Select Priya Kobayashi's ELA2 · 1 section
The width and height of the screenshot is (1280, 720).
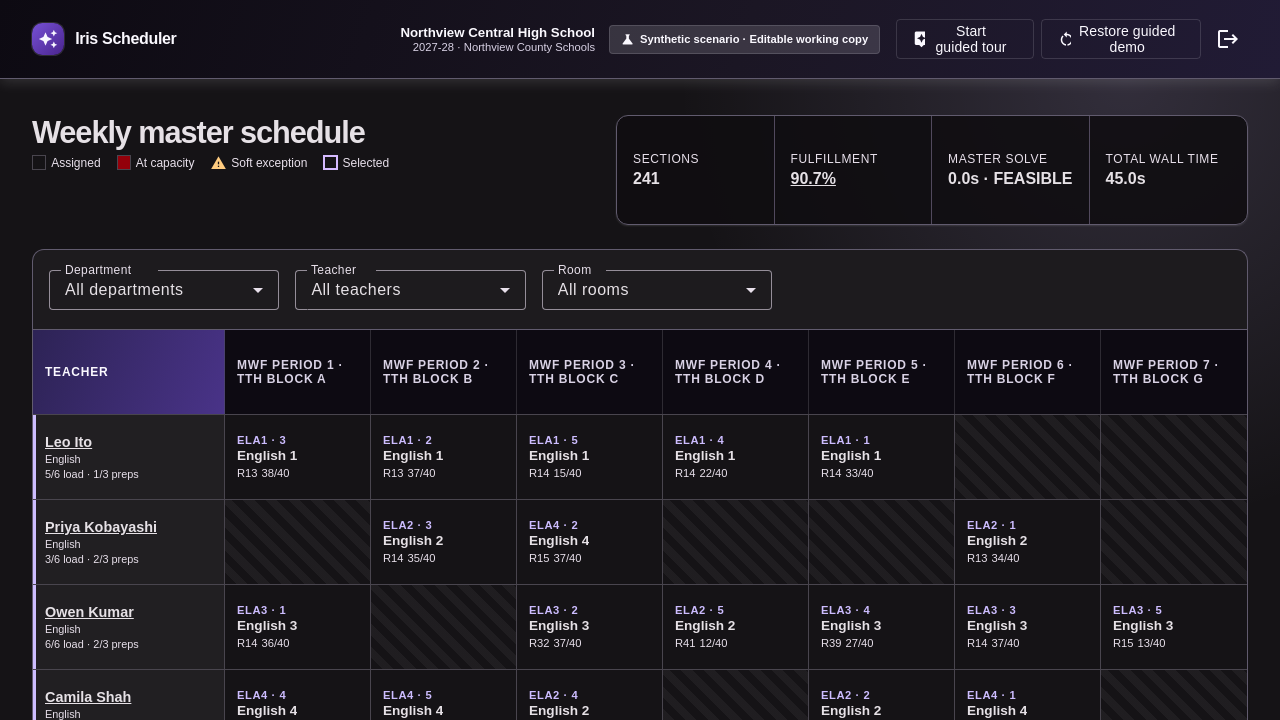point(1028,542)
